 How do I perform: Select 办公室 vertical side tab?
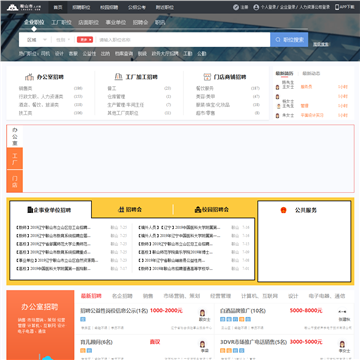[15, 136]
